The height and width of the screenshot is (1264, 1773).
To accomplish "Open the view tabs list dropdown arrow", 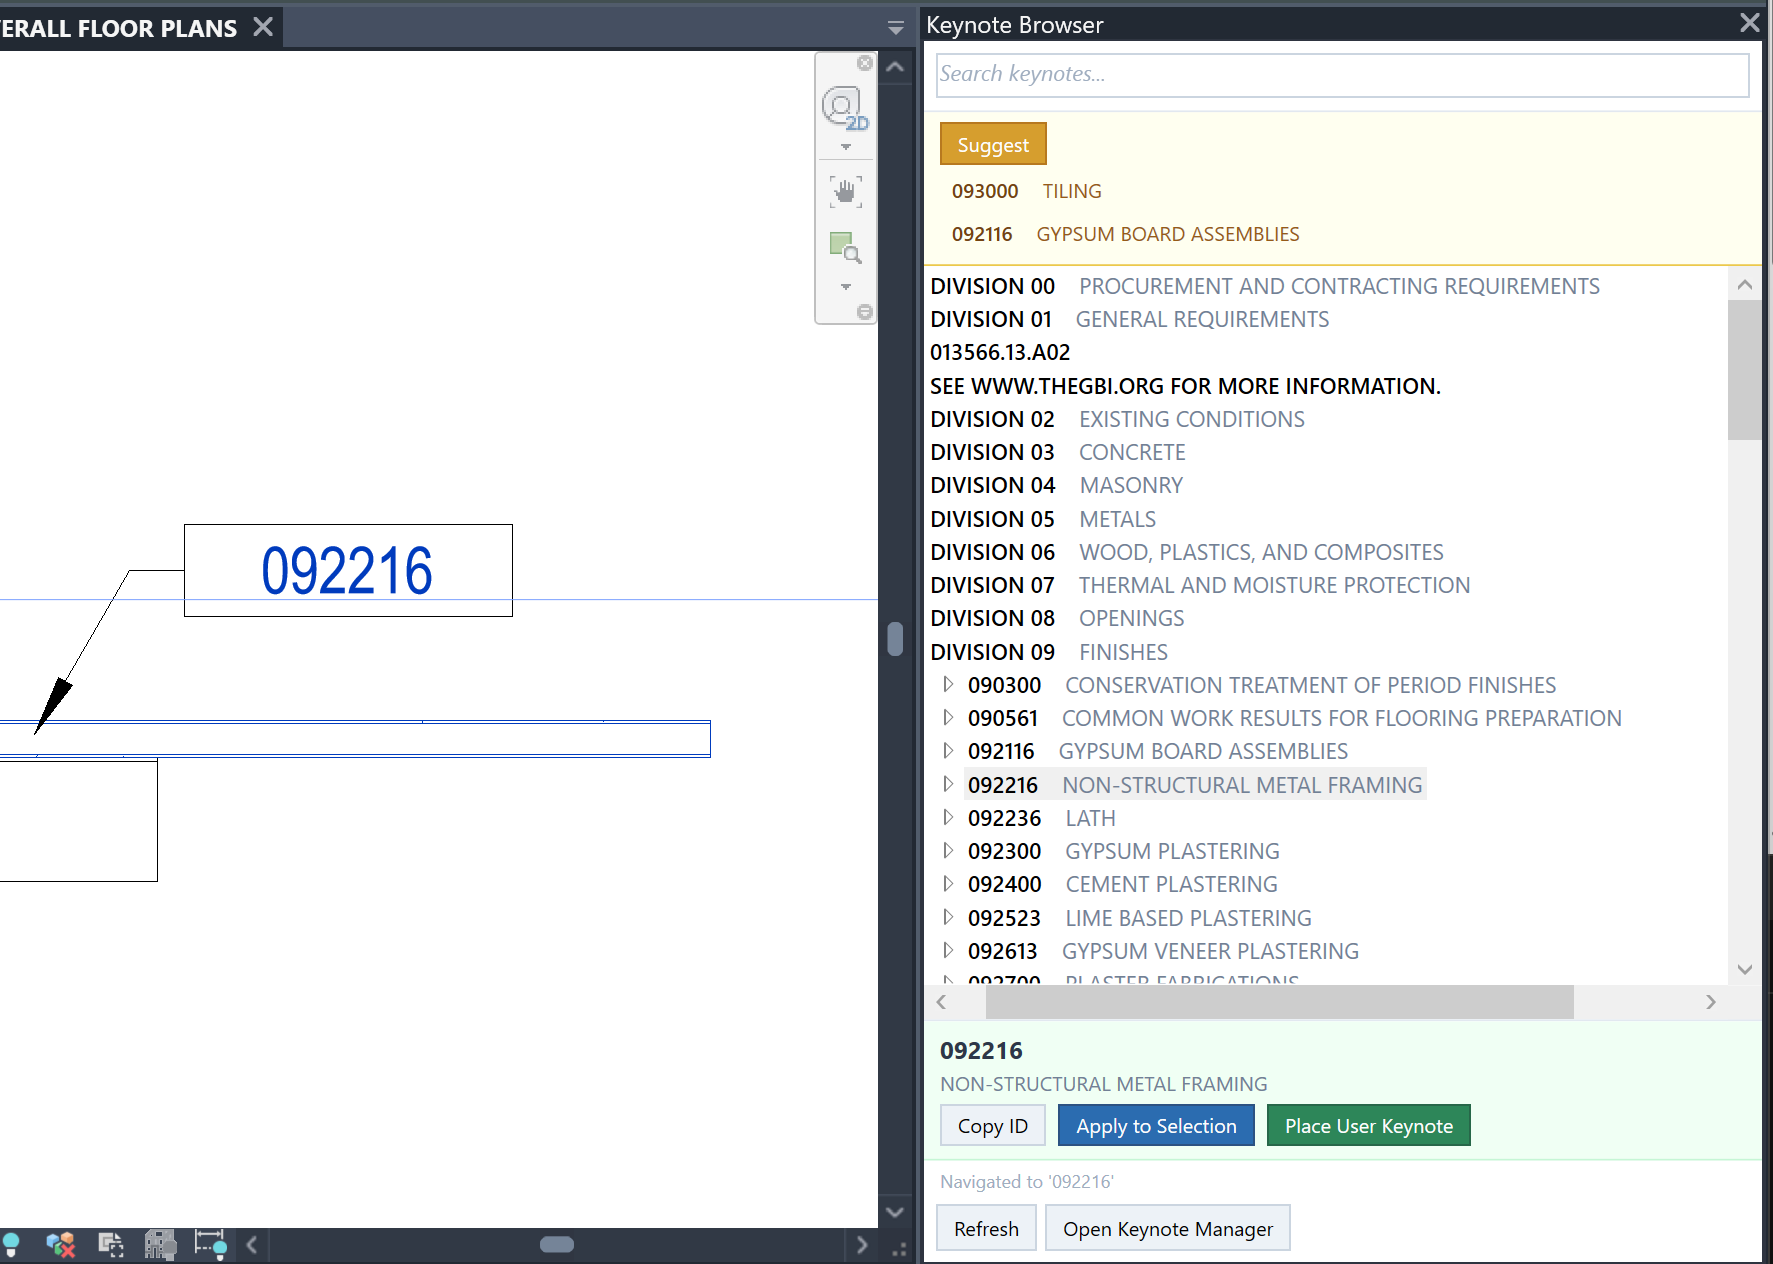I will (895, 28).
